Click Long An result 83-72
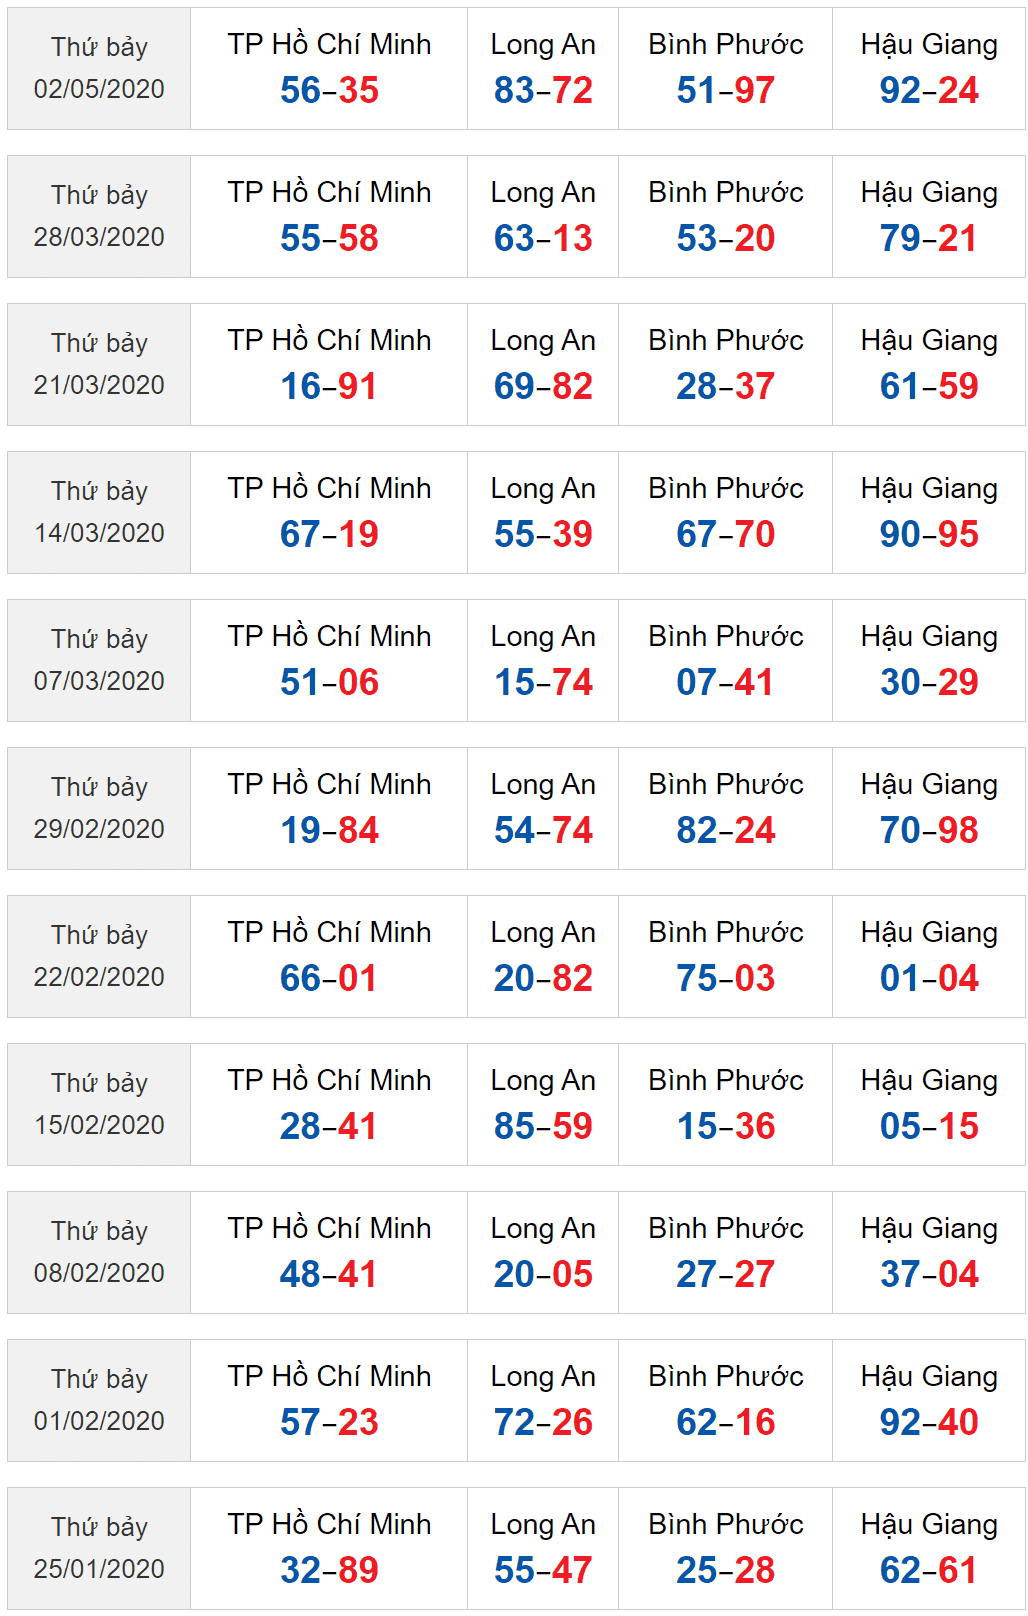 tap(543, 91)
